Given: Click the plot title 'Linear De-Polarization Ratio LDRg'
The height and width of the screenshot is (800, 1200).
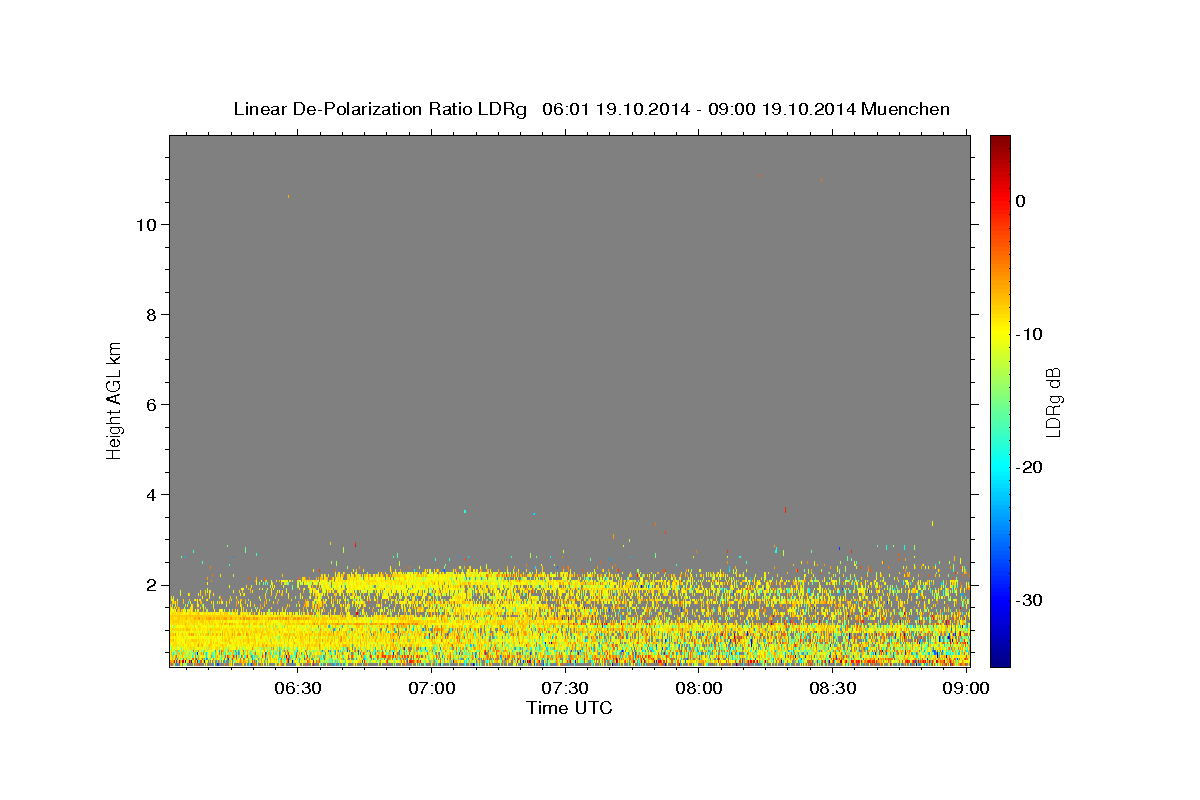Looking at the screenshot, I should click(380, 109).
